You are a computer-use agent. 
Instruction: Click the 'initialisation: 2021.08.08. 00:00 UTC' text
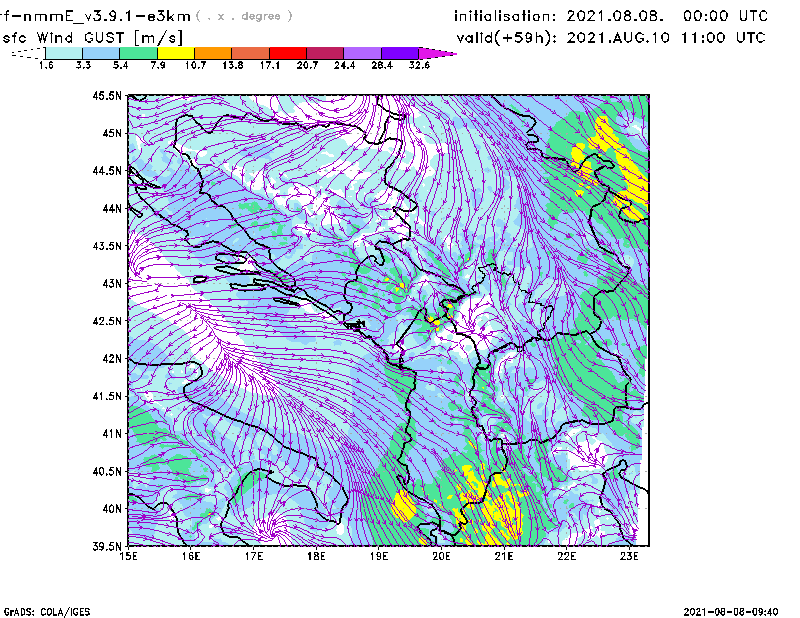(611, 16)
